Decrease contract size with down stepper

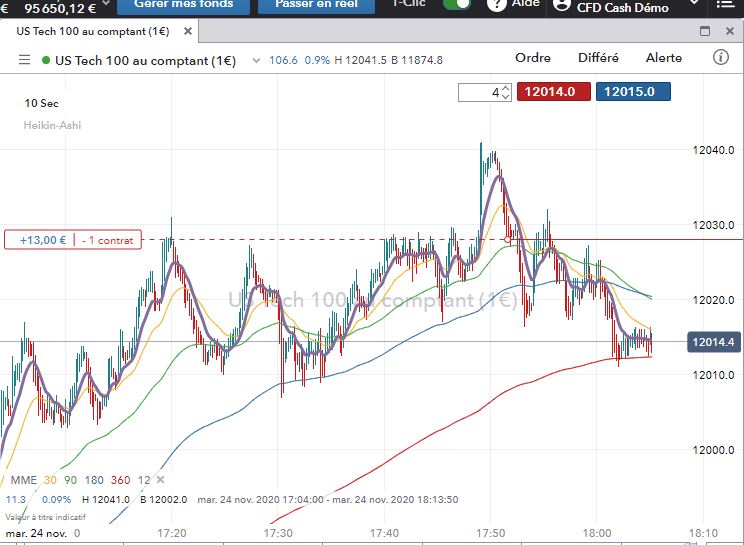point(506,96)
